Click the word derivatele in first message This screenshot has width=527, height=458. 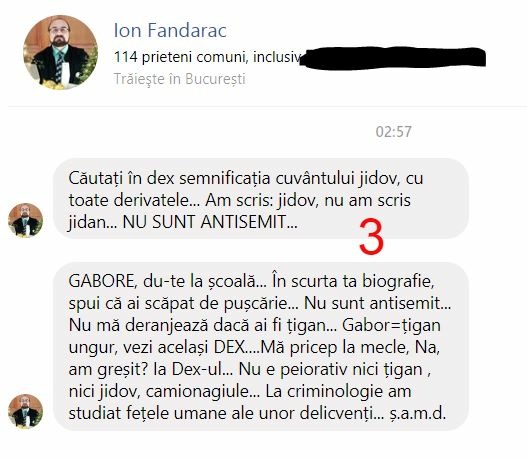156,200
